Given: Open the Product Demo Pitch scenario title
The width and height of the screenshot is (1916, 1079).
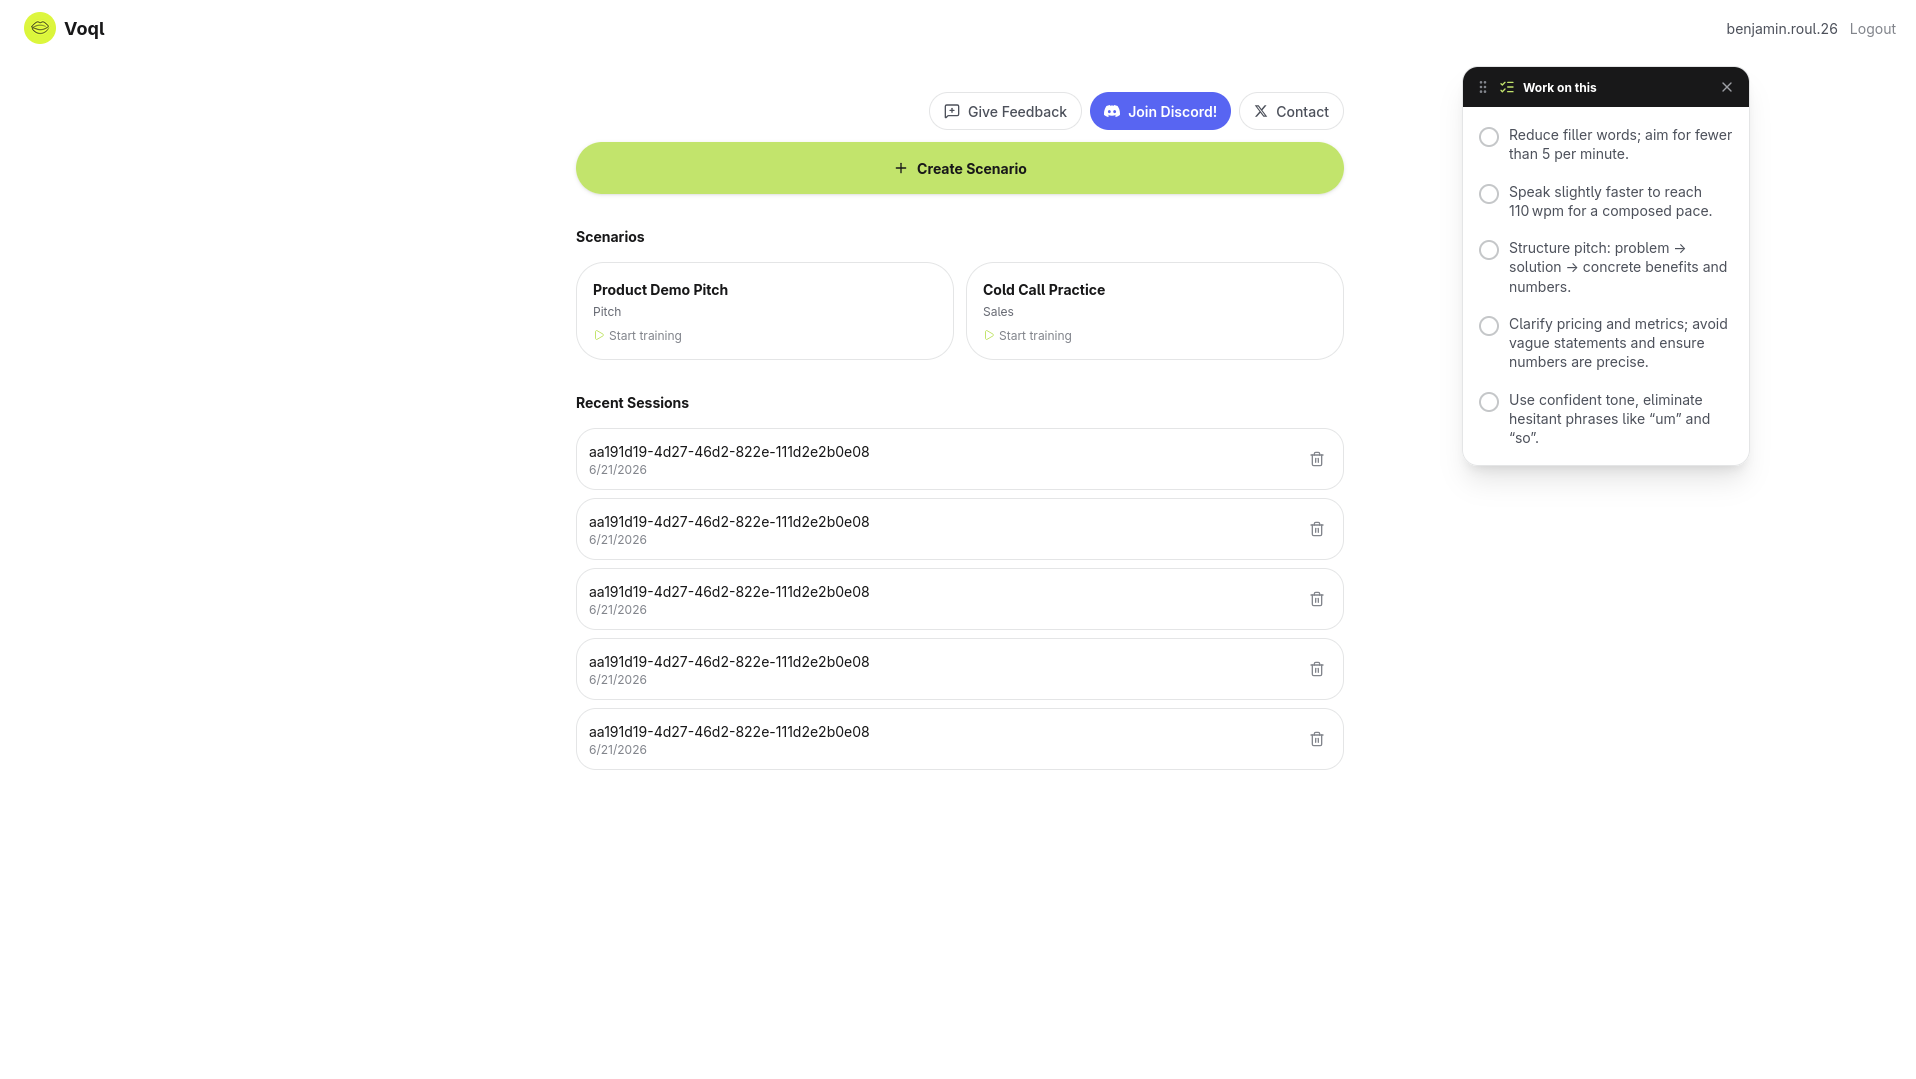Looking at the screenshot, I should pos(660,290).
